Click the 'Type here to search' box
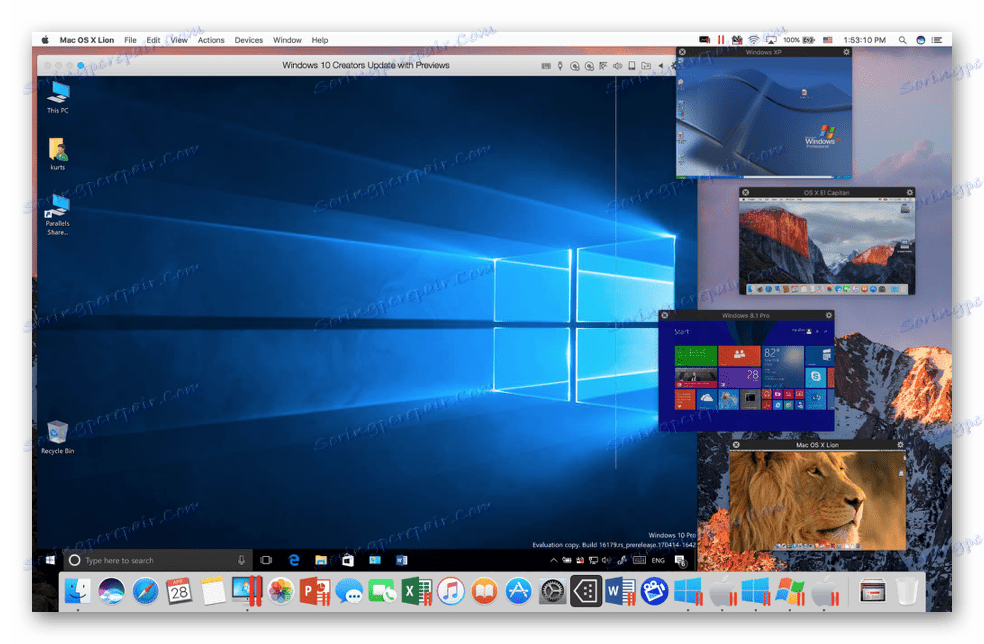 [x=158, y=560]
